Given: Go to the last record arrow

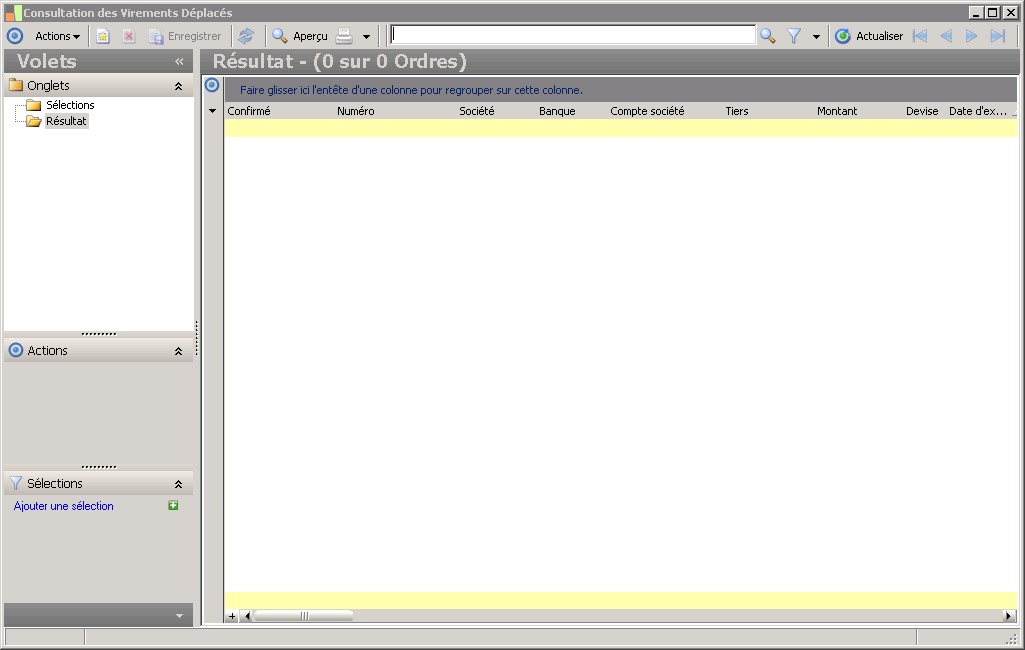Looking at the screenshot, I should pos(998,37).
